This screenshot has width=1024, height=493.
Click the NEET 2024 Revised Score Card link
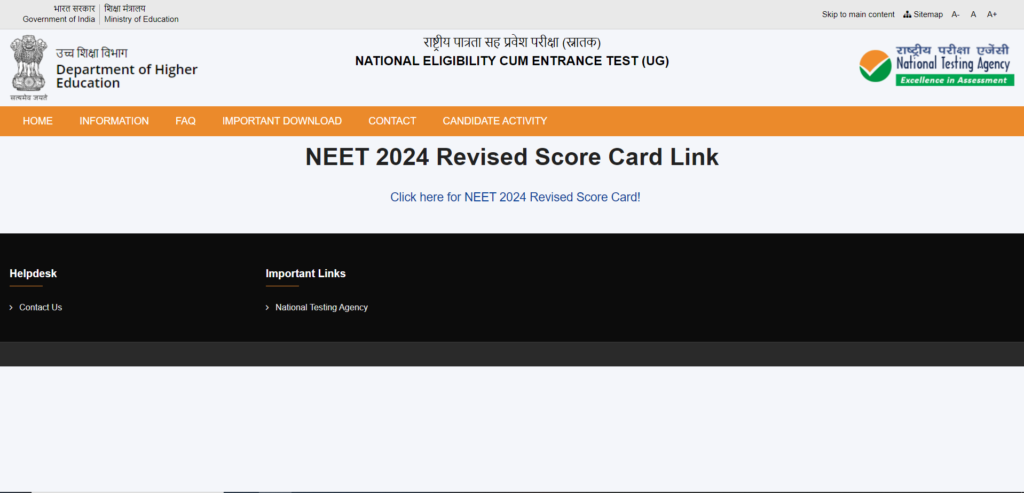(x=515, y=197)
